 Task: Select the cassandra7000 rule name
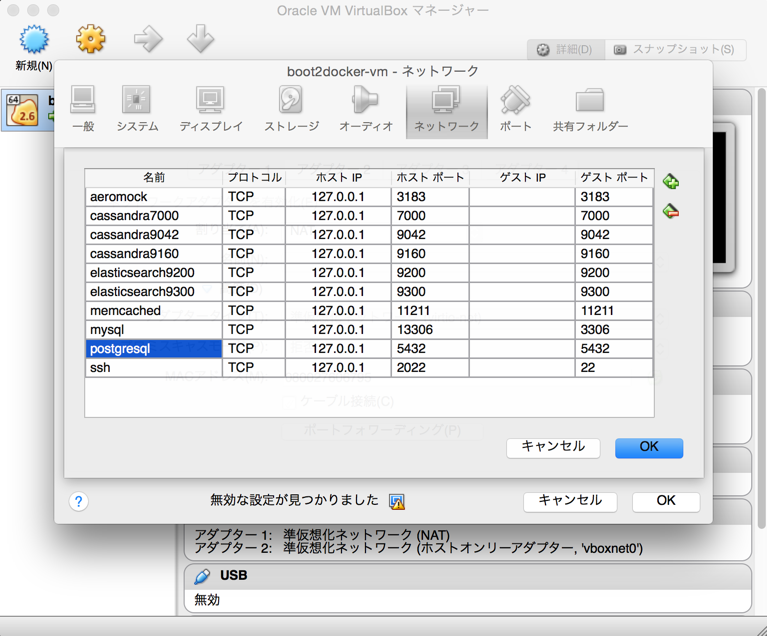154,216
